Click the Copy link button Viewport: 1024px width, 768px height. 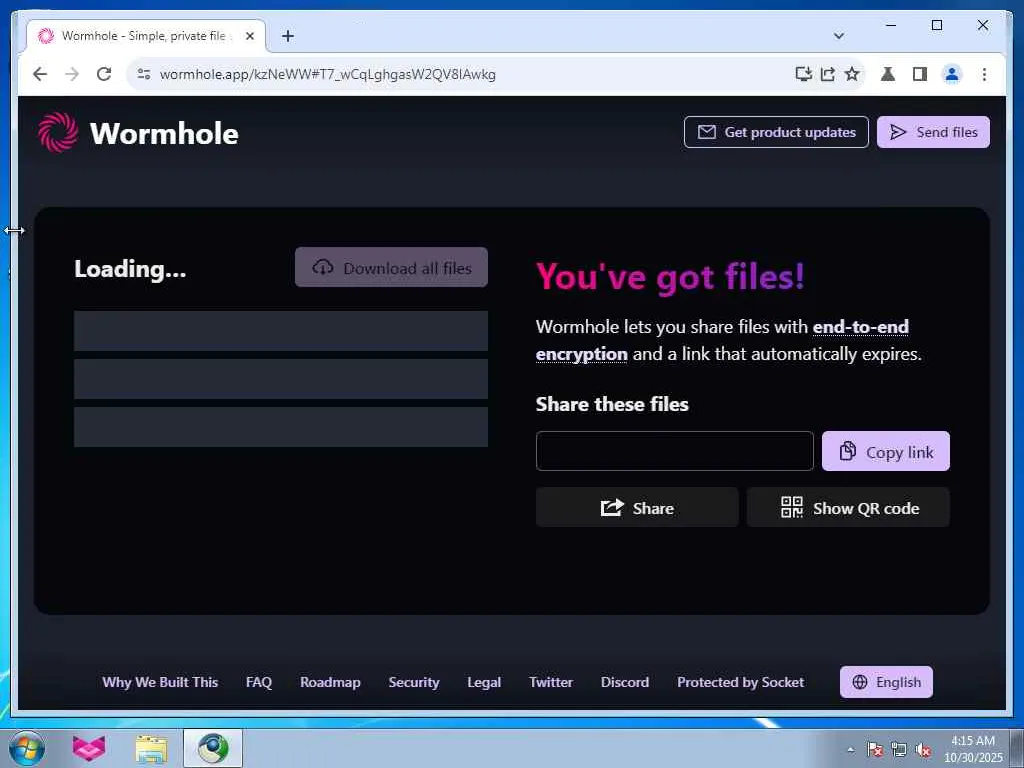[886, 451]
